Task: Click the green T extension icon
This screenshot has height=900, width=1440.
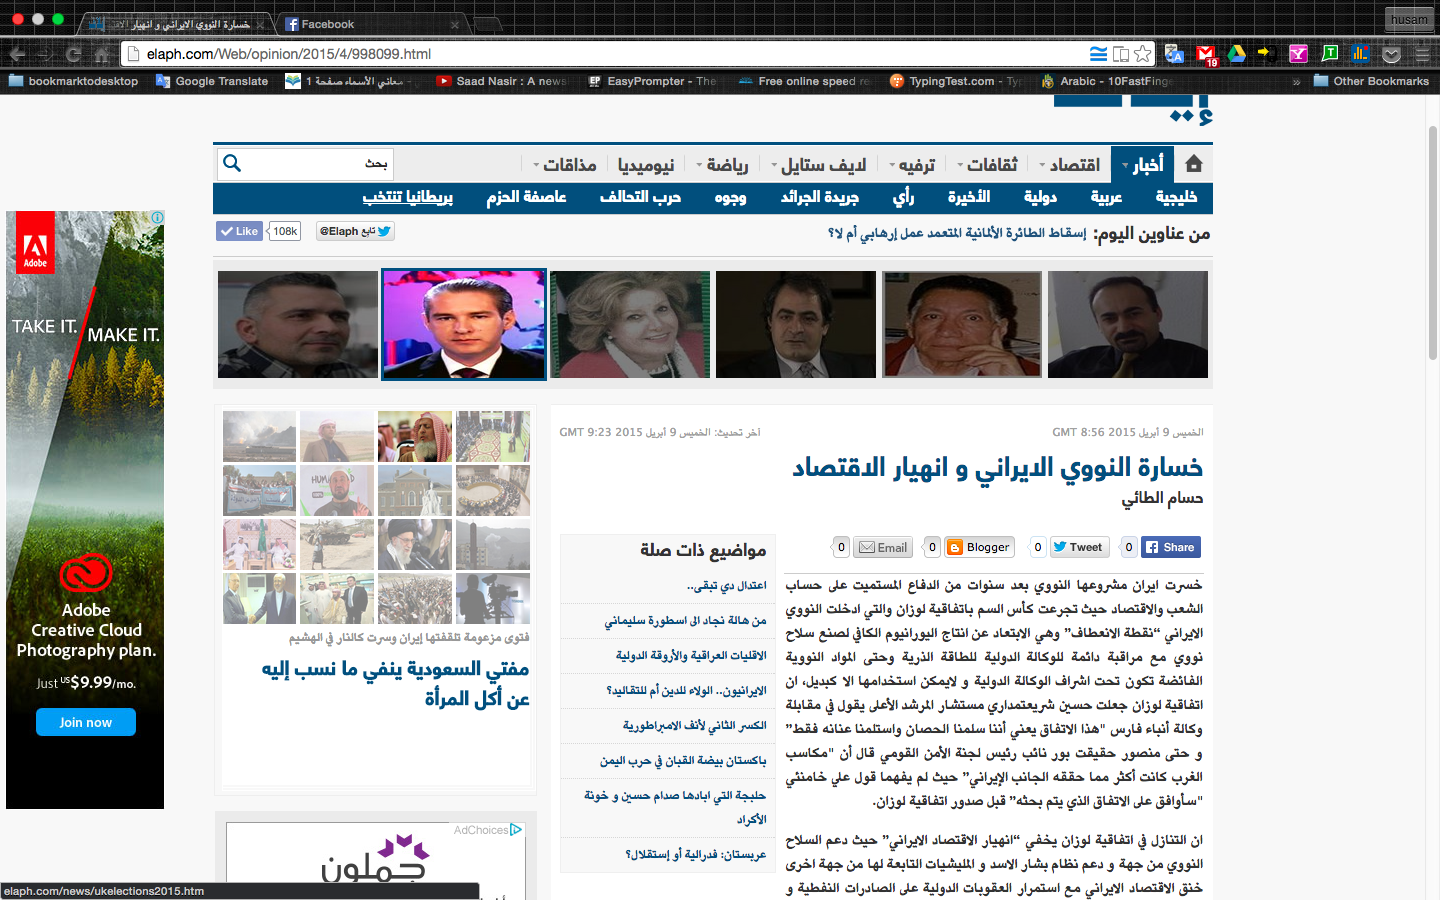Action: point(1329,53)
